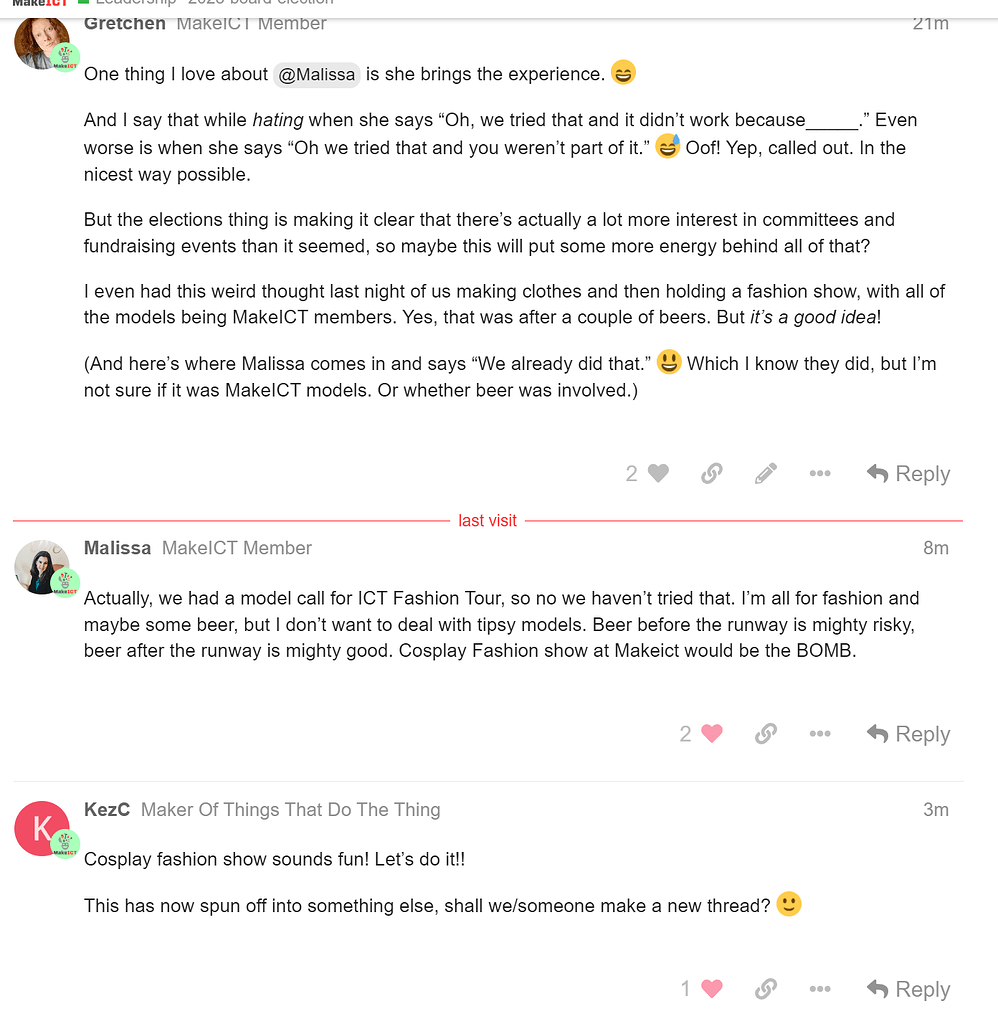Click KezC's red letter avatar
Screen dimensions: 998x1024
[x=41, y=829]
